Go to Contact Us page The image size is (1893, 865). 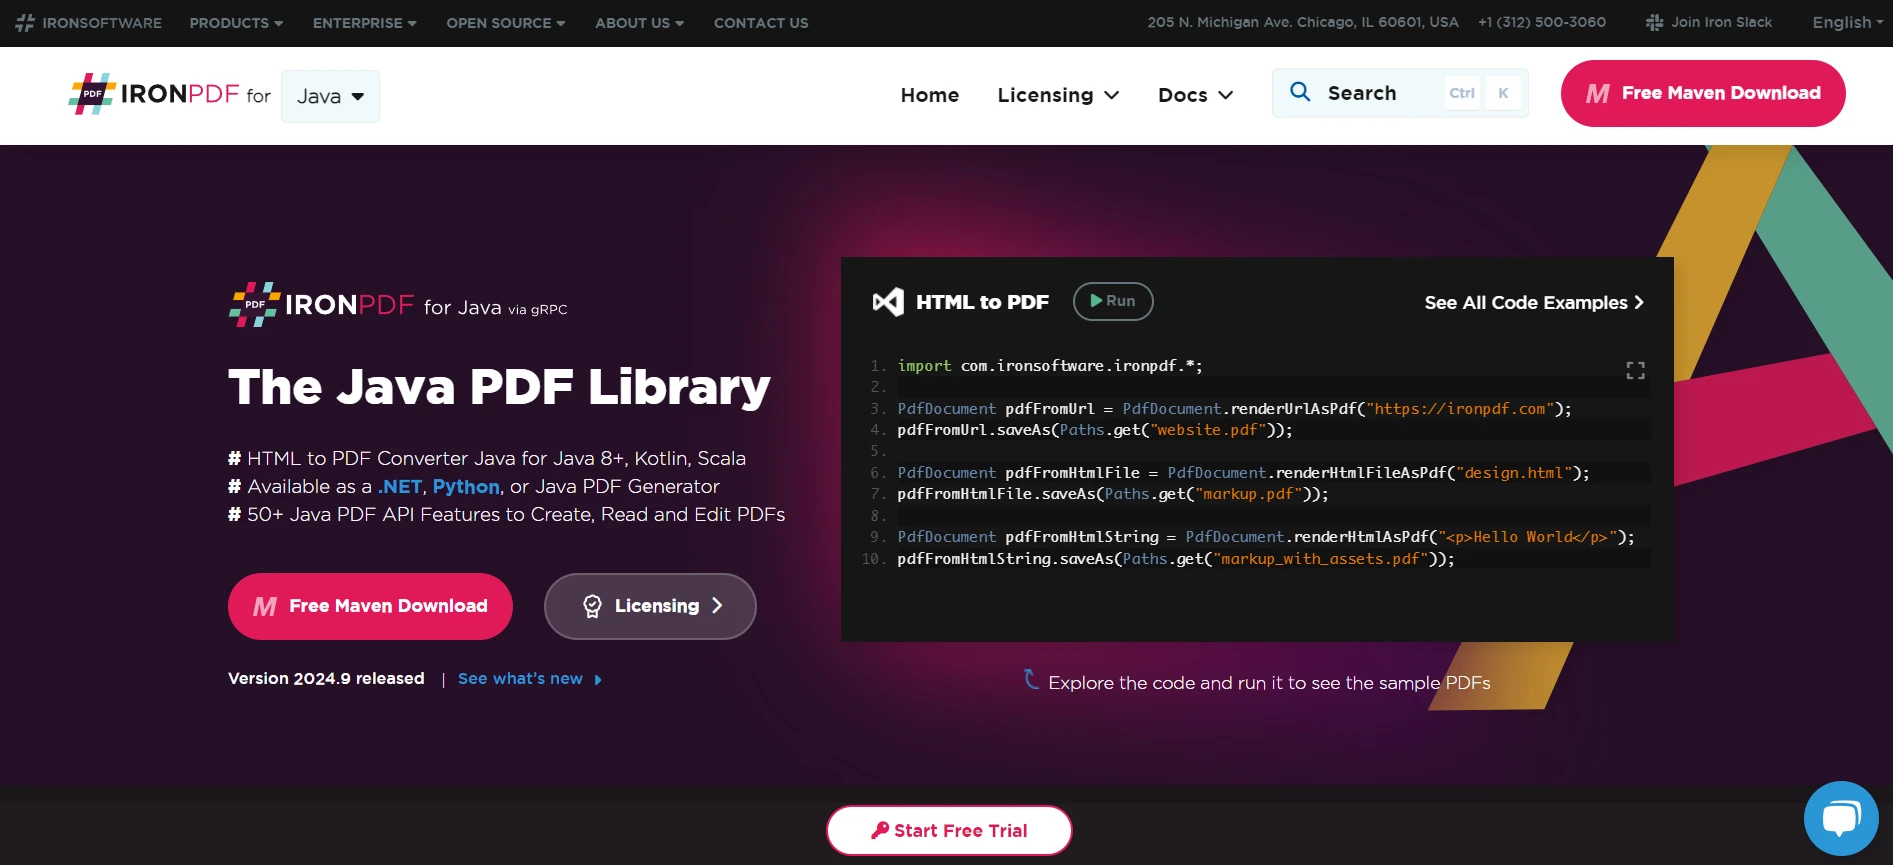[x=761, y=23]
